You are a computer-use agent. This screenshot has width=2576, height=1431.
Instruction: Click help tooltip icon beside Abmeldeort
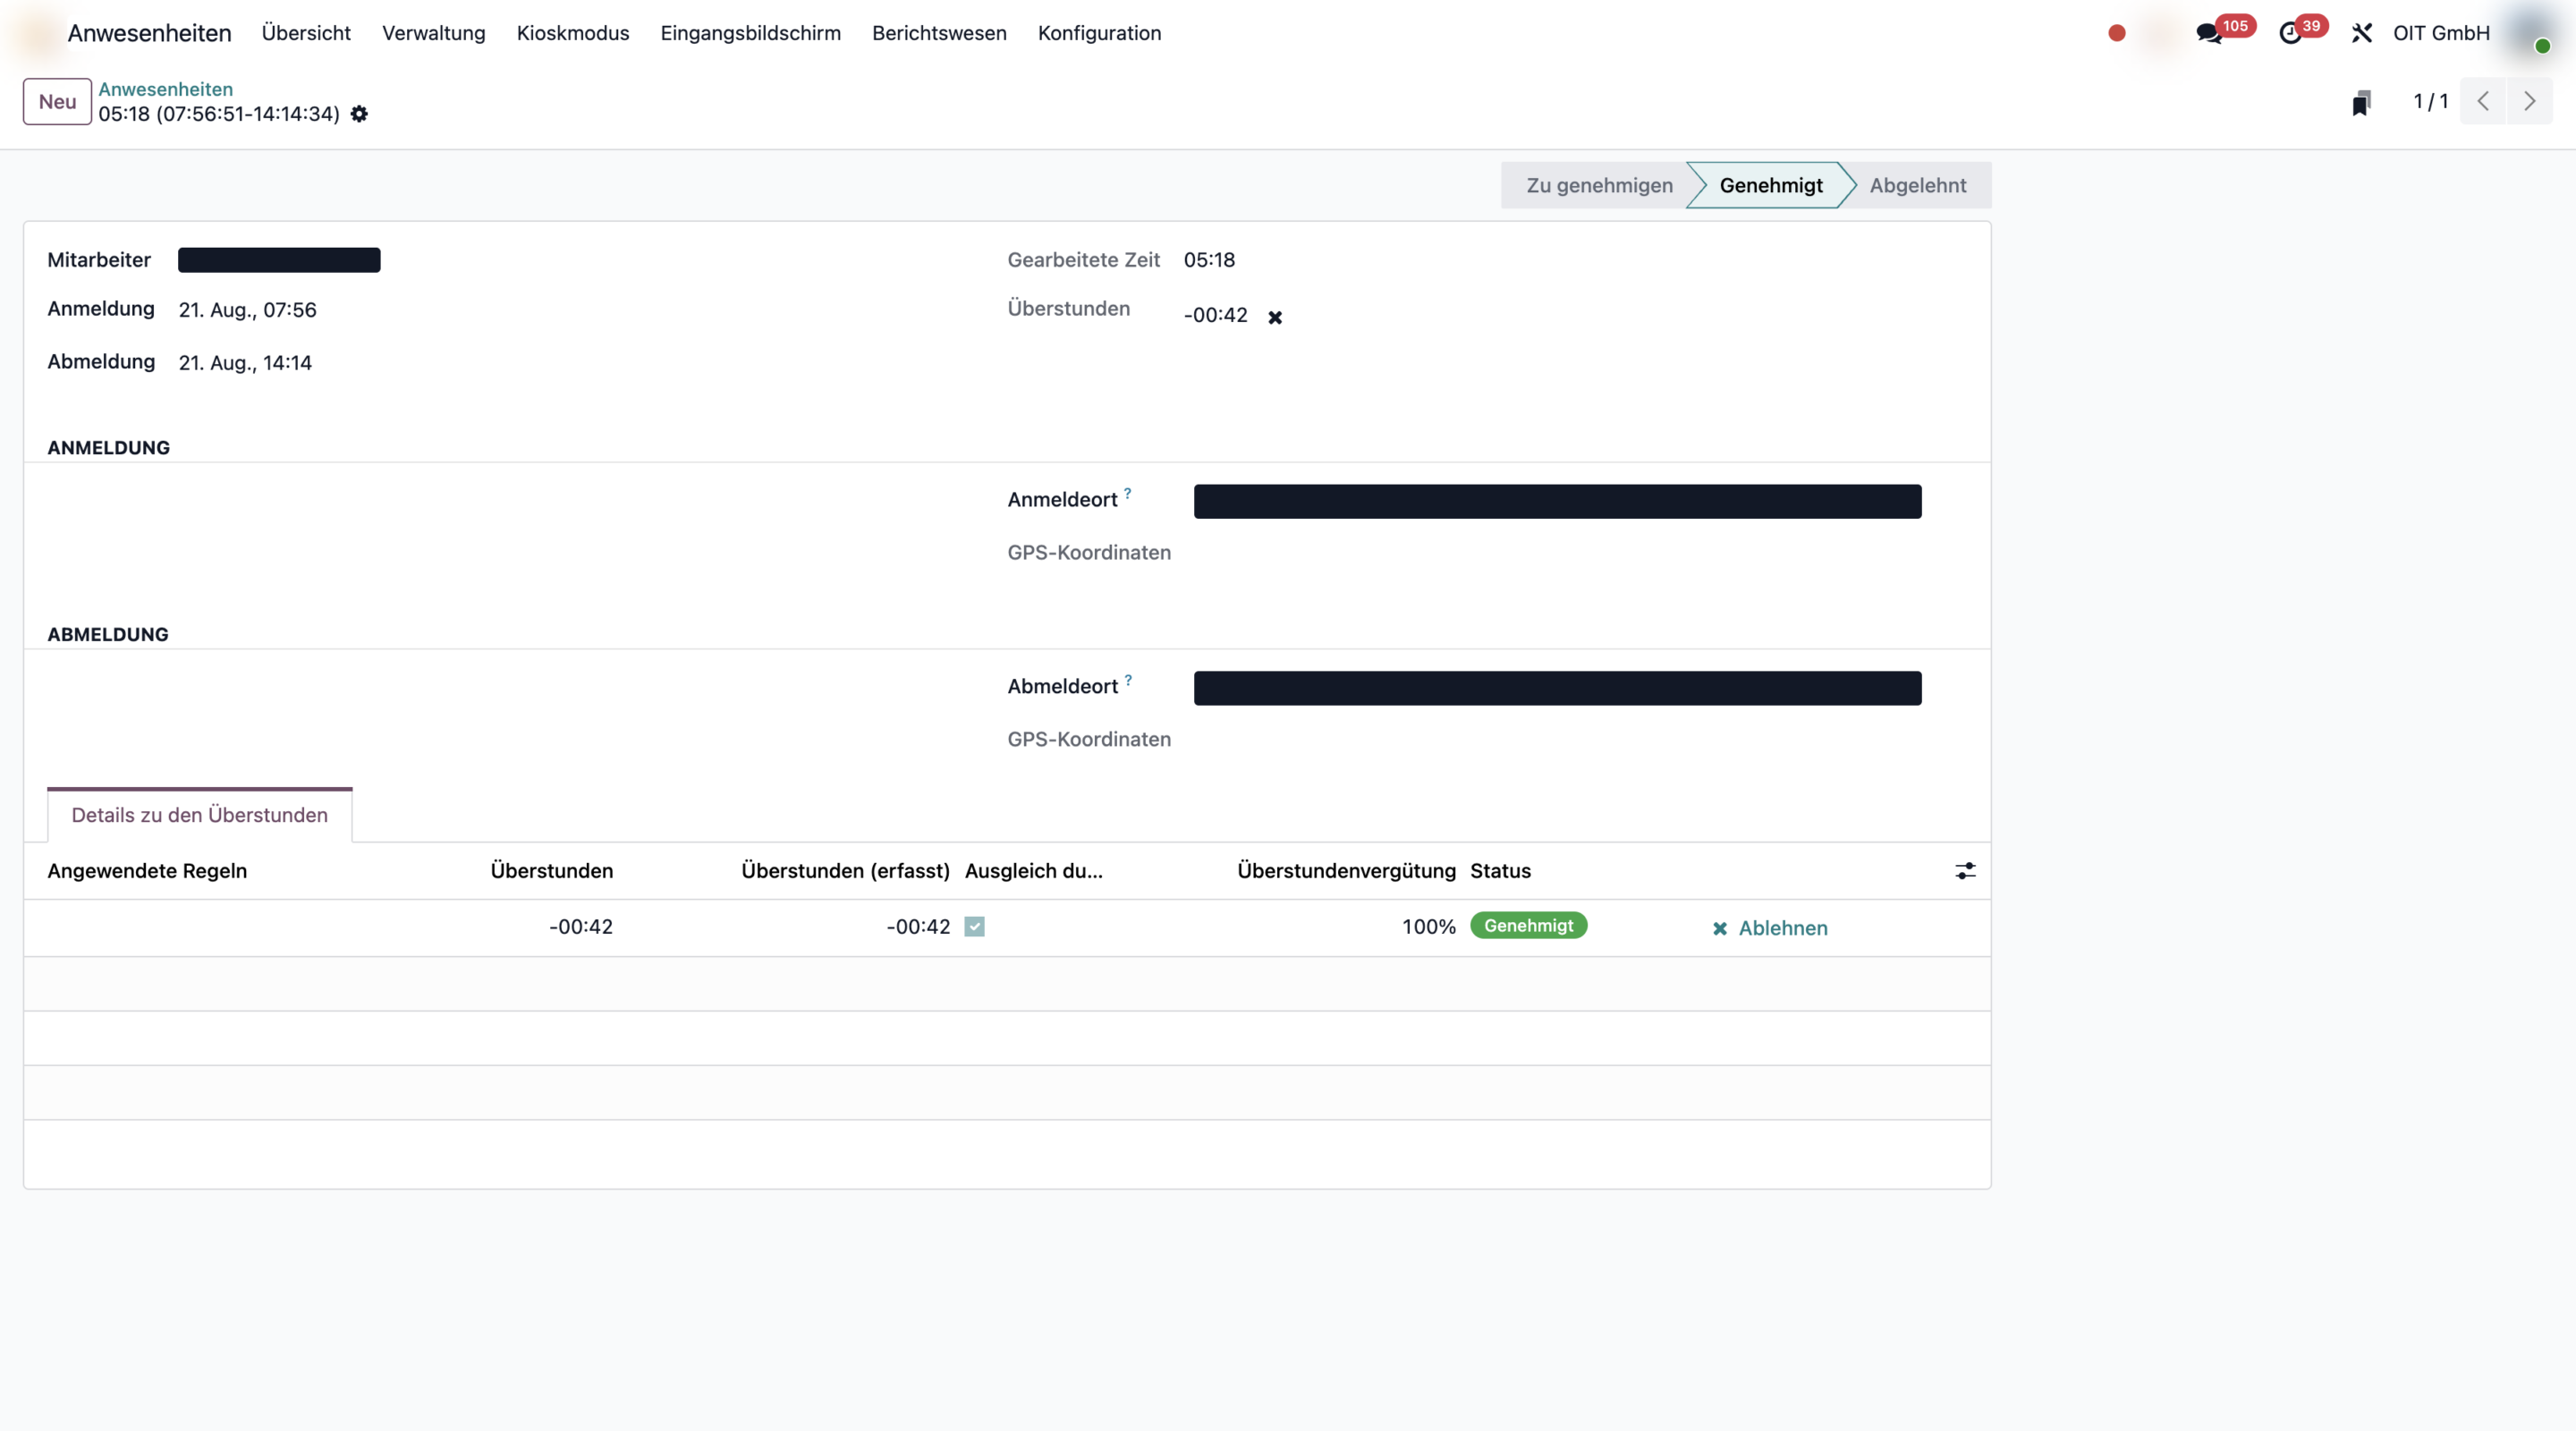click(x=1128, y=680)
